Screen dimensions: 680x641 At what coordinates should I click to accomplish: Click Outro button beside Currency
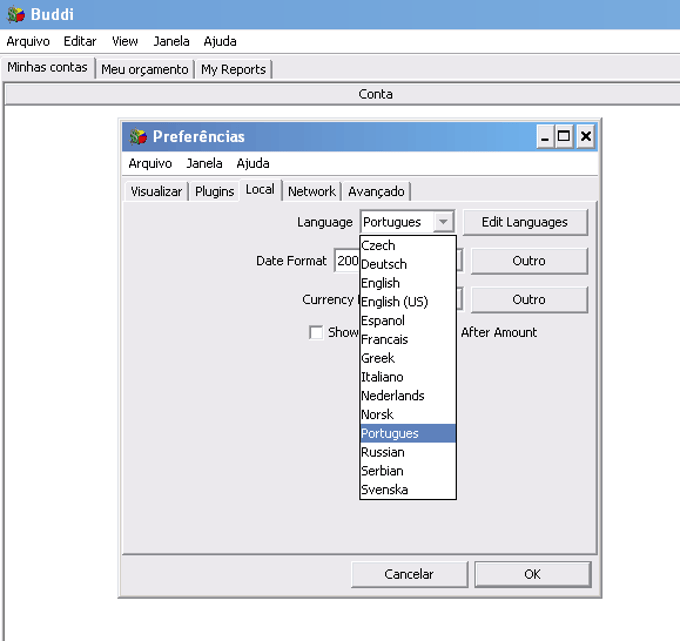529,299
